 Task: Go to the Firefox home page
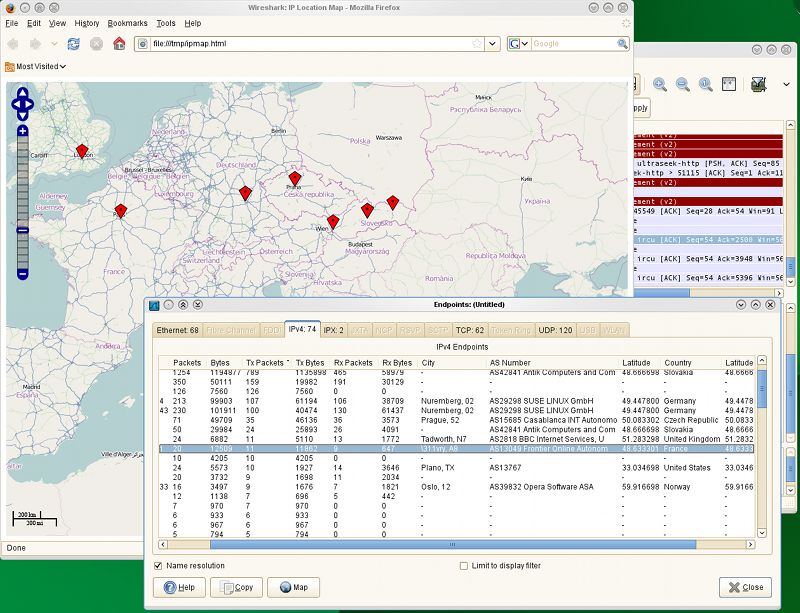119,44
